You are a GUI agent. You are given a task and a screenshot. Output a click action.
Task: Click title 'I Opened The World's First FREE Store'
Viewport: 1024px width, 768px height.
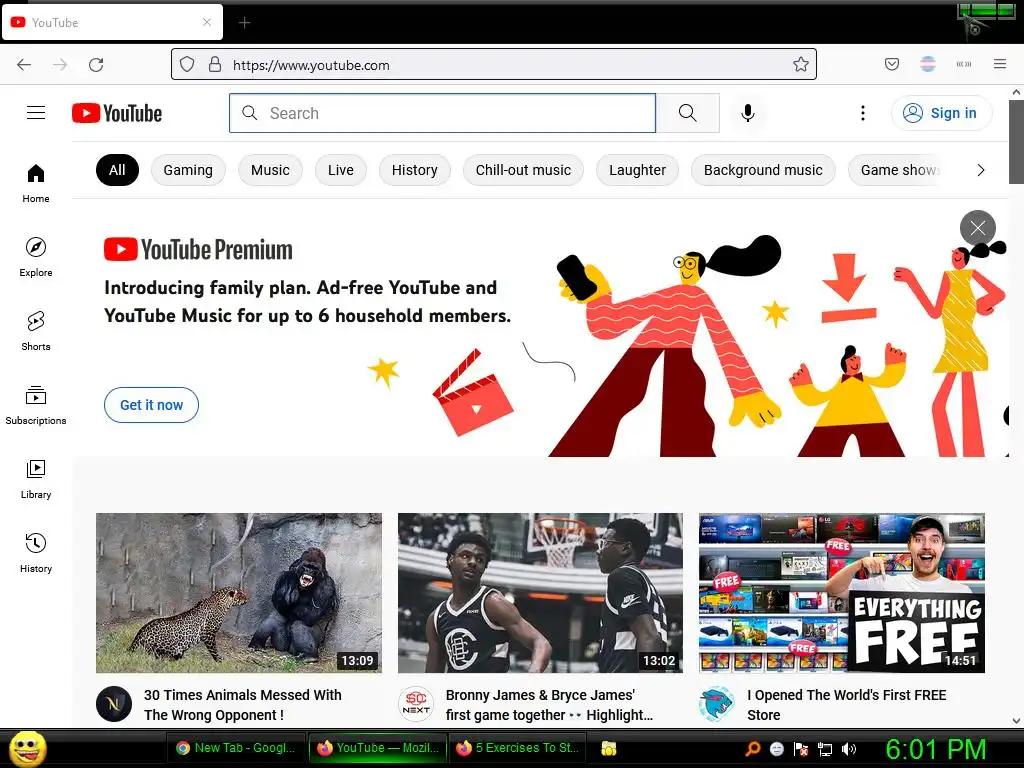pos(847,705)
